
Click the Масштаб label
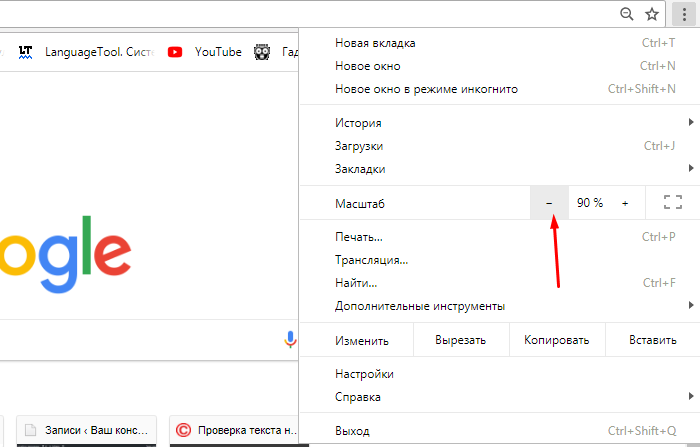tap(360, 204)
